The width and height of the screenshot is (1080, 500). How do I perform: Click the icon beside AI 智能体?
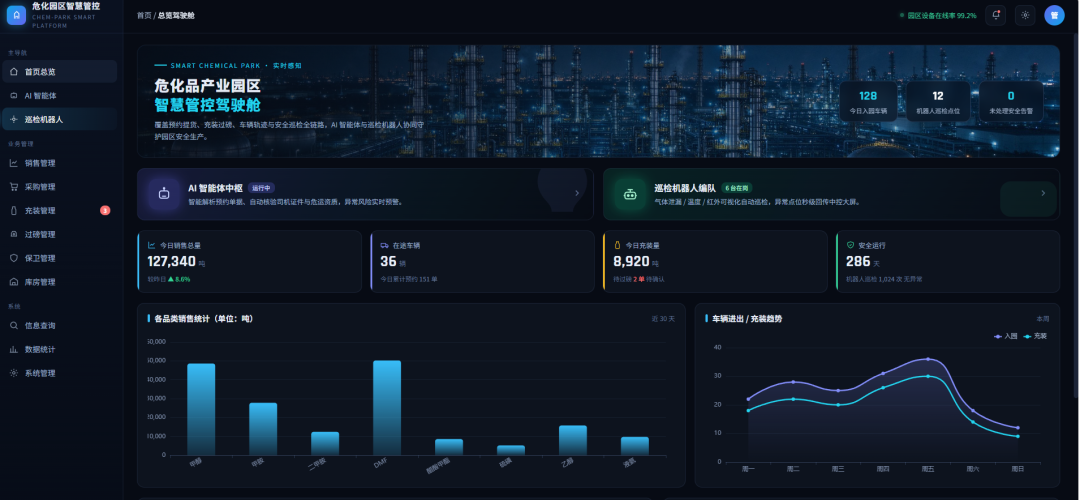point(14,96)
